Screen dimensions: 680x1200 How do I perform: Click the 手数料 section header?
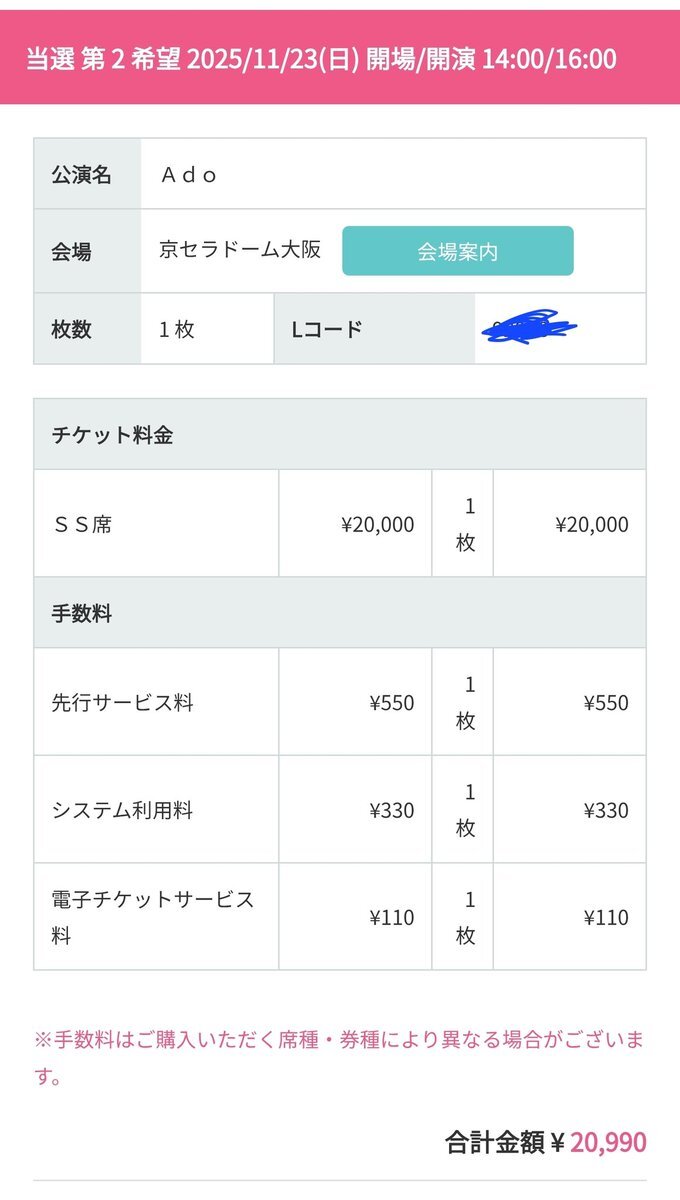(x=340, y=613)
